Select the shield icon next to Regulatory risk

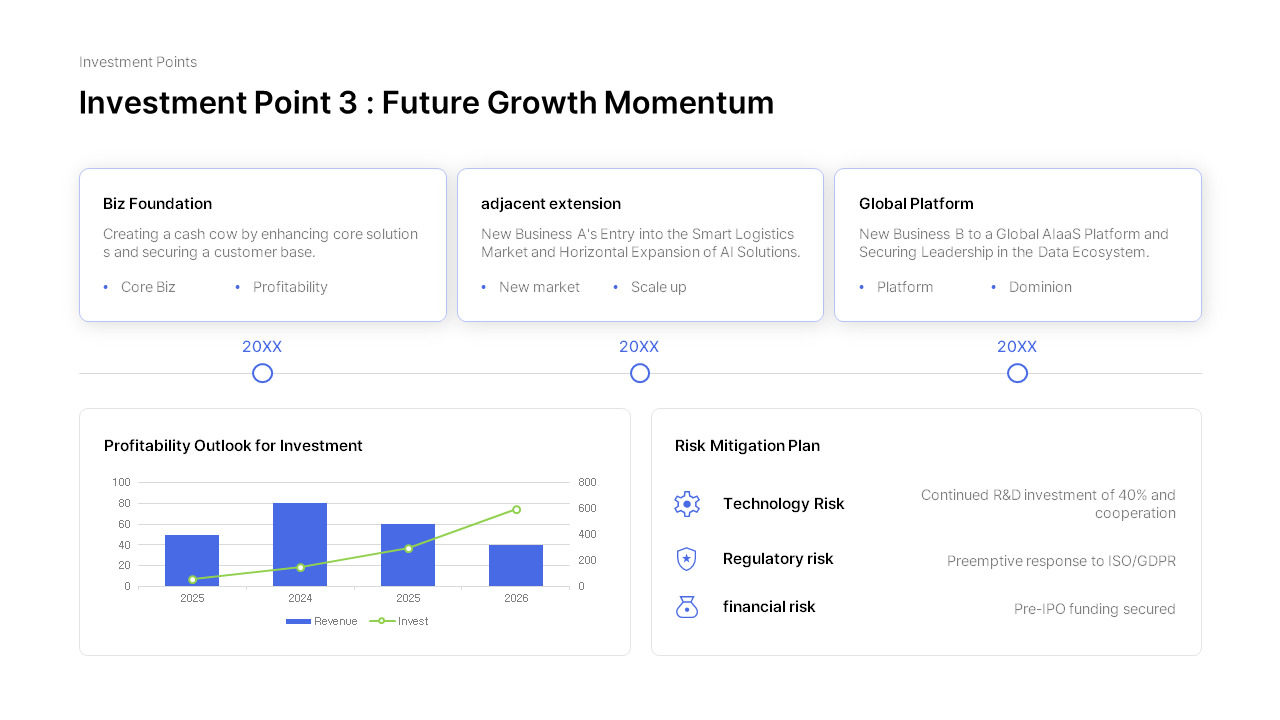[686, 559]
